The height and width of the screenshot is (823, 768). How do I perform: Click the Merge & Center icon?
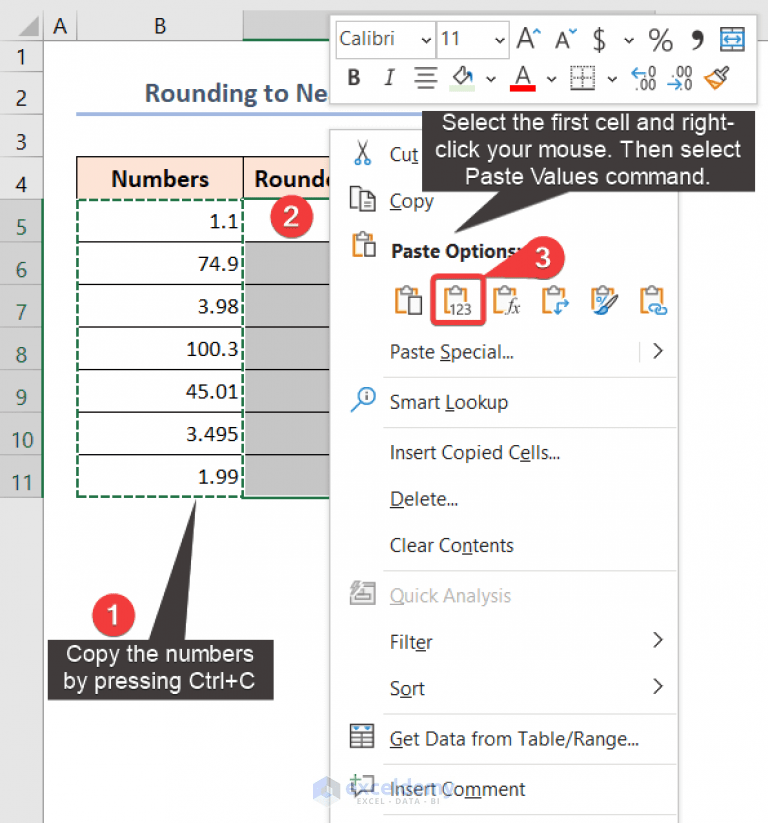732,39
